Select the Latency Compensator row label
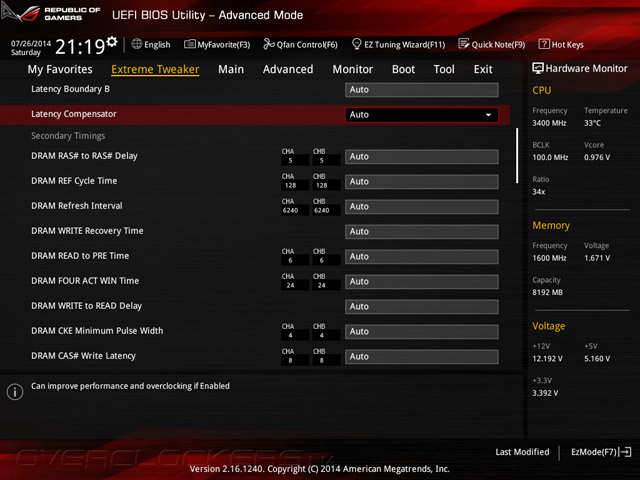Image resolution: width=640 pixels, height=480 pixels. [74, 114]
